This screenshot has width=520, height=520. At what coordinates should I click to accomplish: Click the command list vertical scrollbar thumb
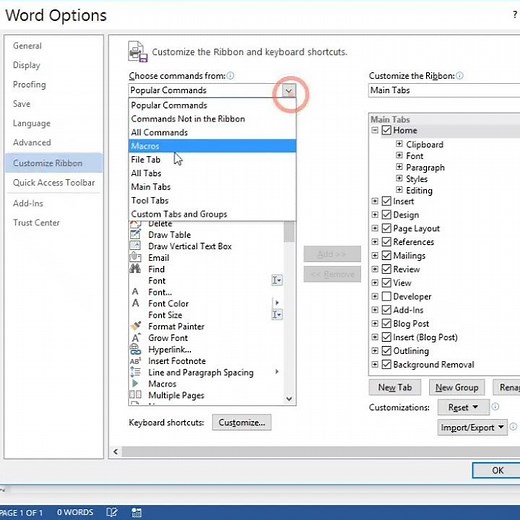click(289, 232)
